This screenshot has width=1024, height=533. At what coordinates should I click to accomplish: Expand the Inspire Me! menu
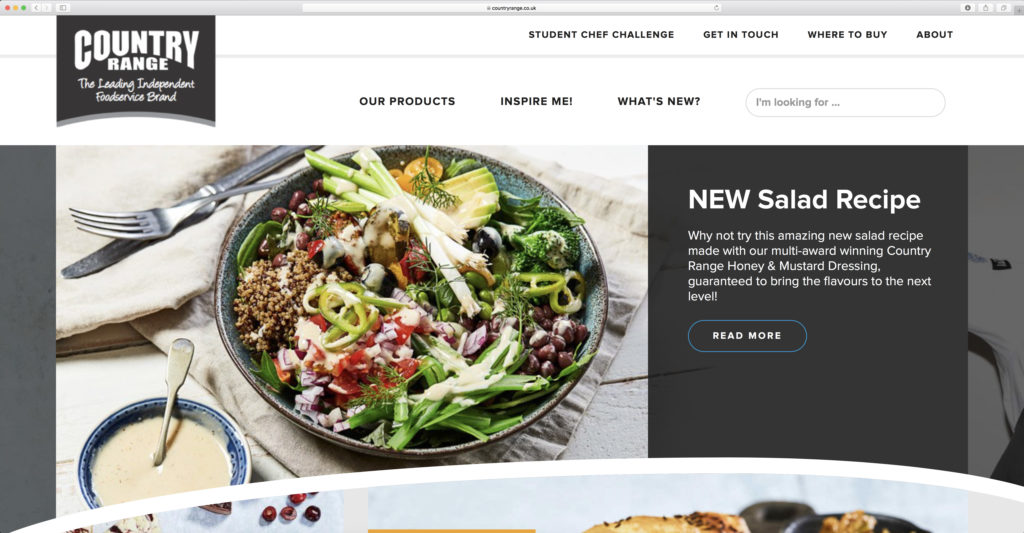536,101
